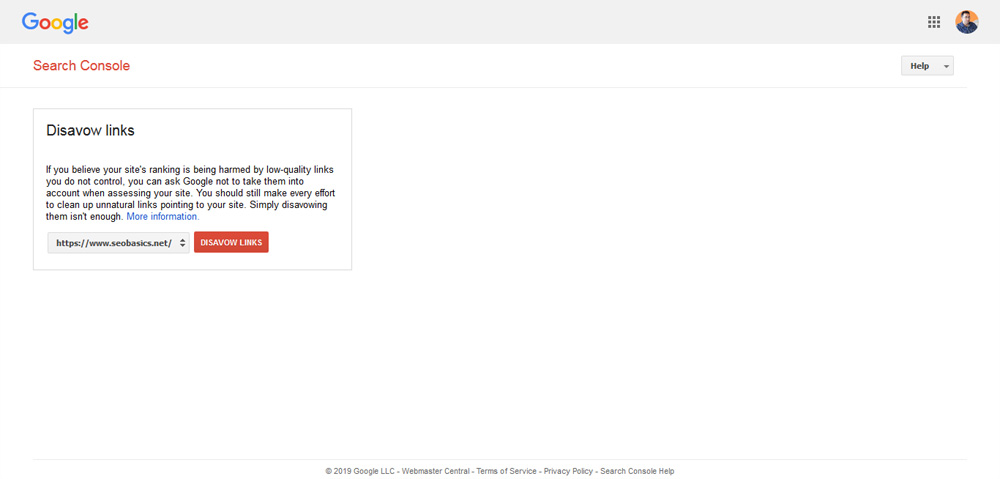Click the Google logo

tap(55, 23)
